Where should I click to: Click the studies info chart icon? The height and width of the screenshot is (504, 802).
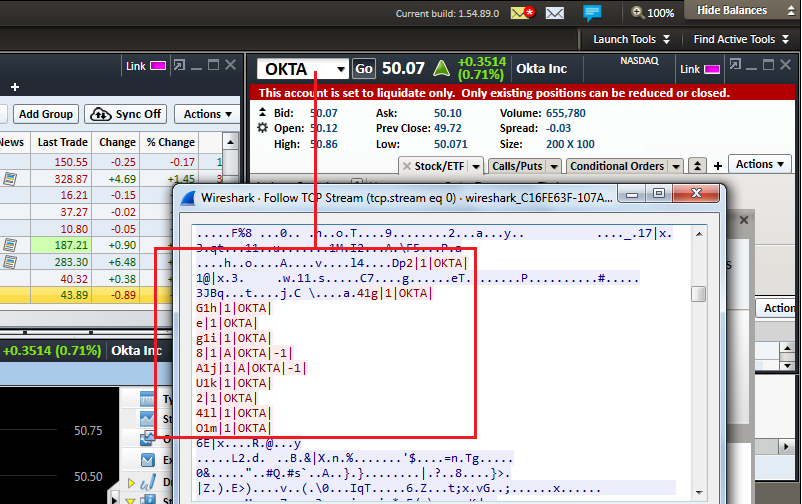pos(147,499)
